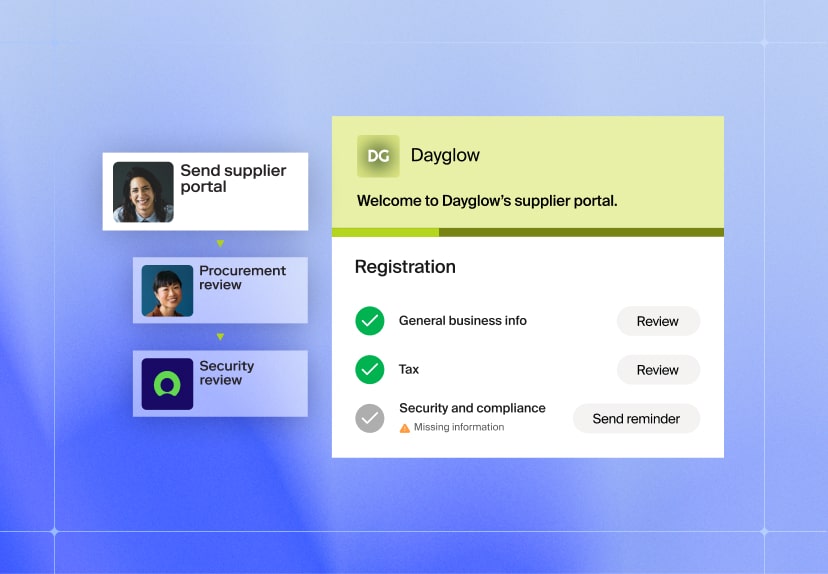828x574 pixels.
Task: Click arrow below Send supplier portal card
Action: (x=220, y=243)
